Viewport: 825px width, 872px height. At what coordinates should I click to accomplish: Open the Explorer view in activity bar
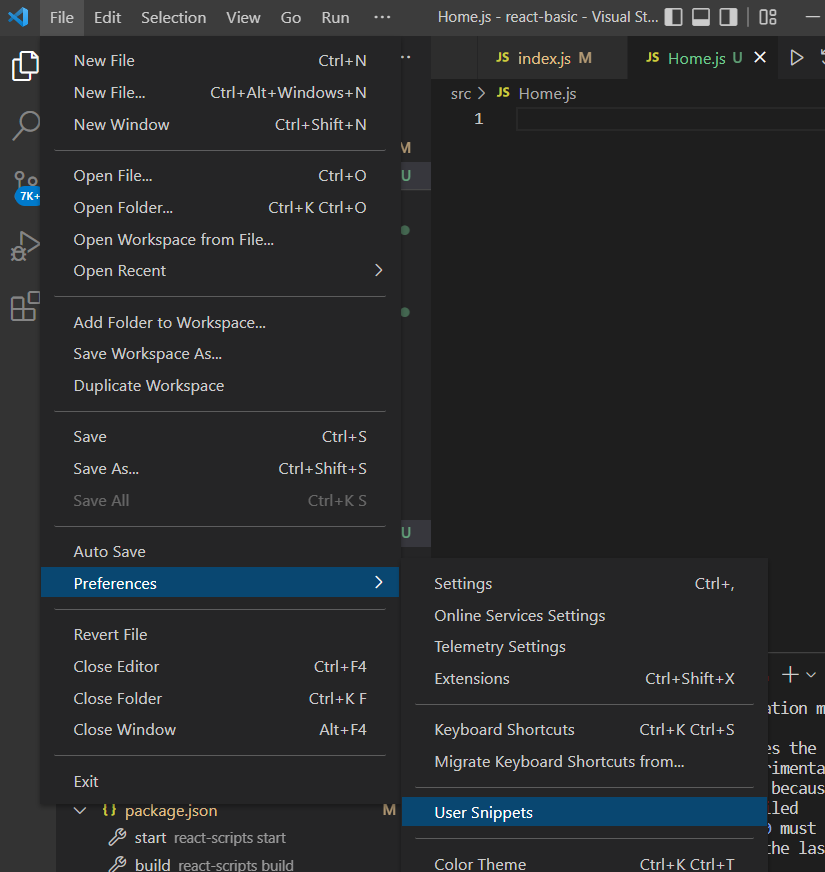click(25, 66)
